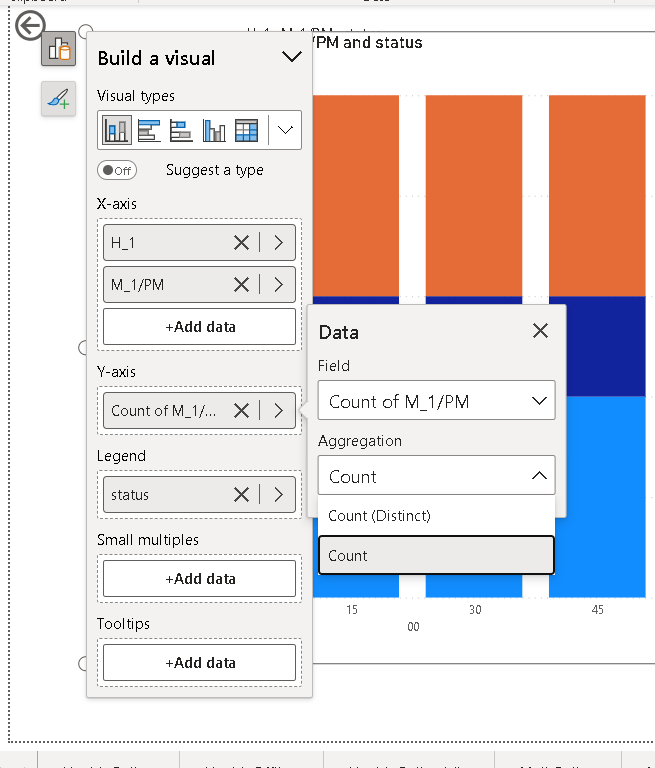Remove Count of M_1/PM from Y-axis
The image size is (655, 768).
pos(242,410)
